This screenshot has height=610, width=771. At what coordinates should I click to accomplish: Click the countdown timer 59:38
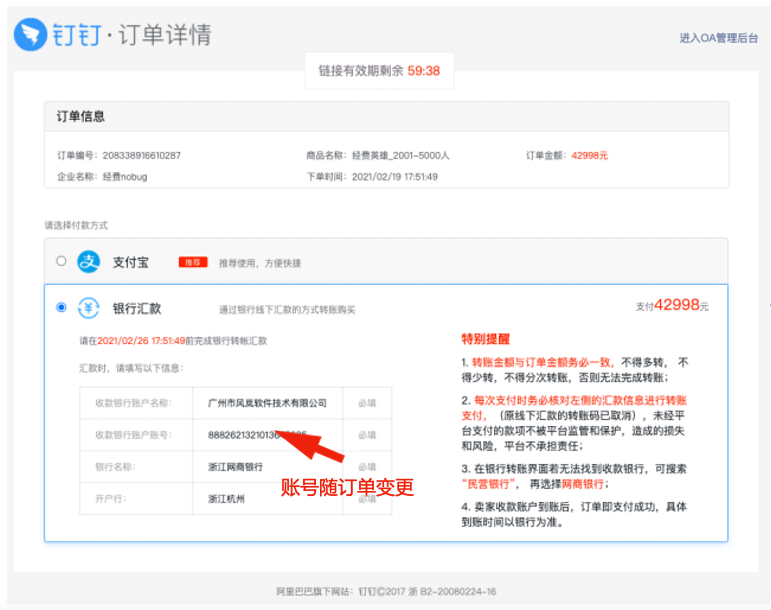click(x=423, y=71)
